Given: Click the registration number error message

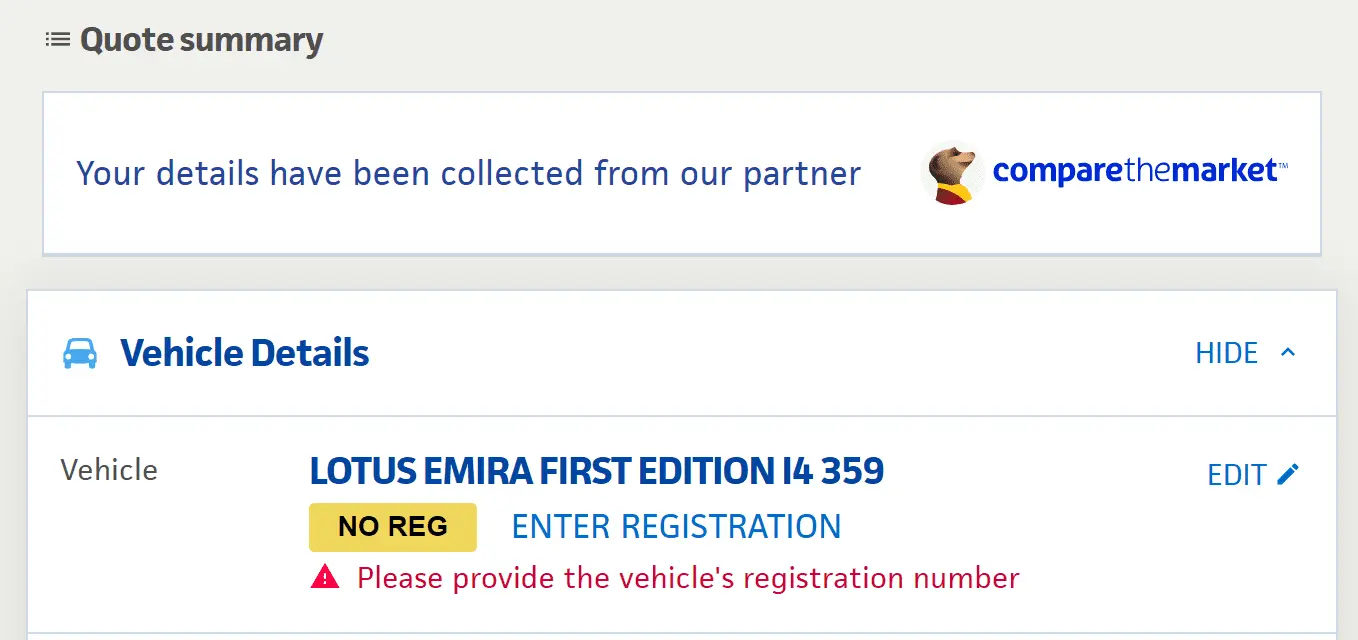Looking at the screenshot, I should click(688, 578).
